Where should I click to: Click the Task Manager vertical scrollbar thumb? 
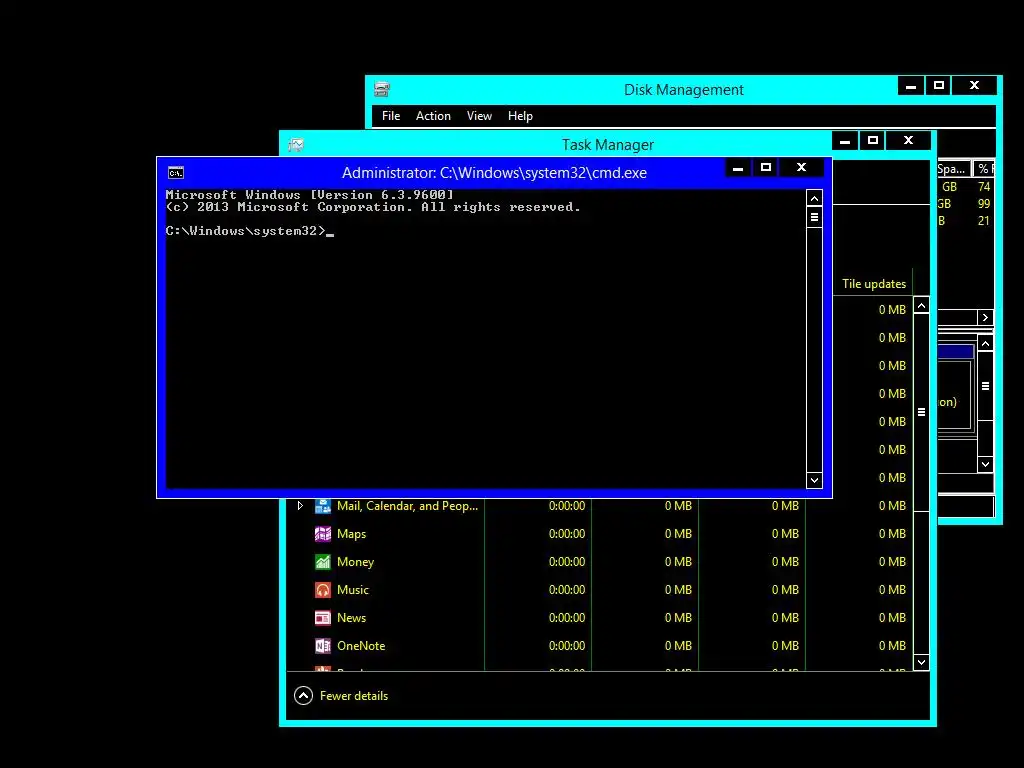click(x=921, y=412)
